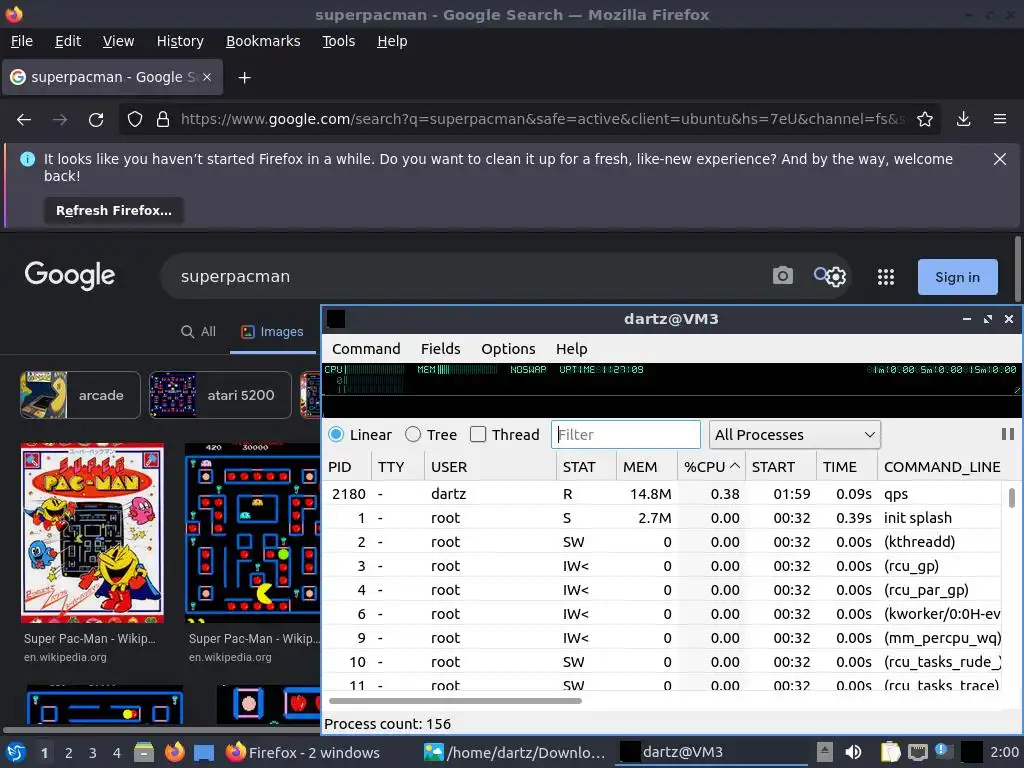Image resolution: width=1024 pixels, height=768 pixels.
Task: Switch to virtual desktop 2
Action: coord(69,753)
